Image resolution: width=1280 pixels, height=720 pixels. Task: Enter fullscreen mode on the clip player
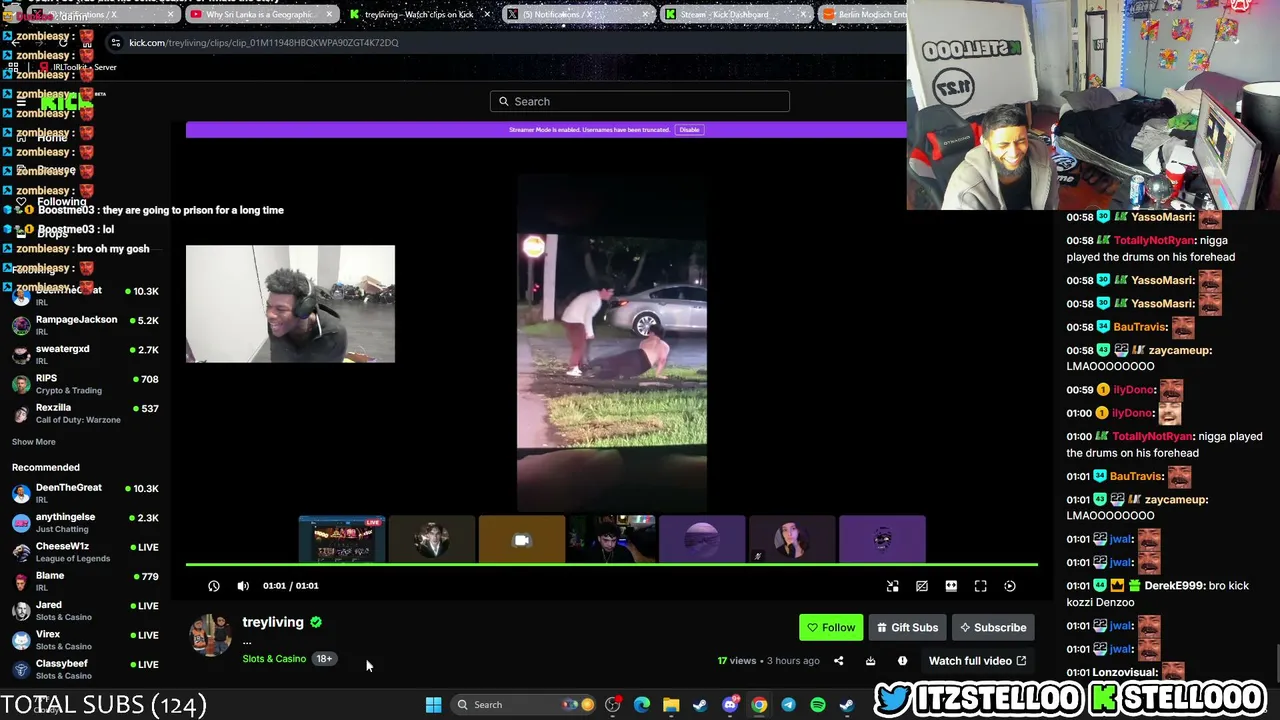coord(981,586)
